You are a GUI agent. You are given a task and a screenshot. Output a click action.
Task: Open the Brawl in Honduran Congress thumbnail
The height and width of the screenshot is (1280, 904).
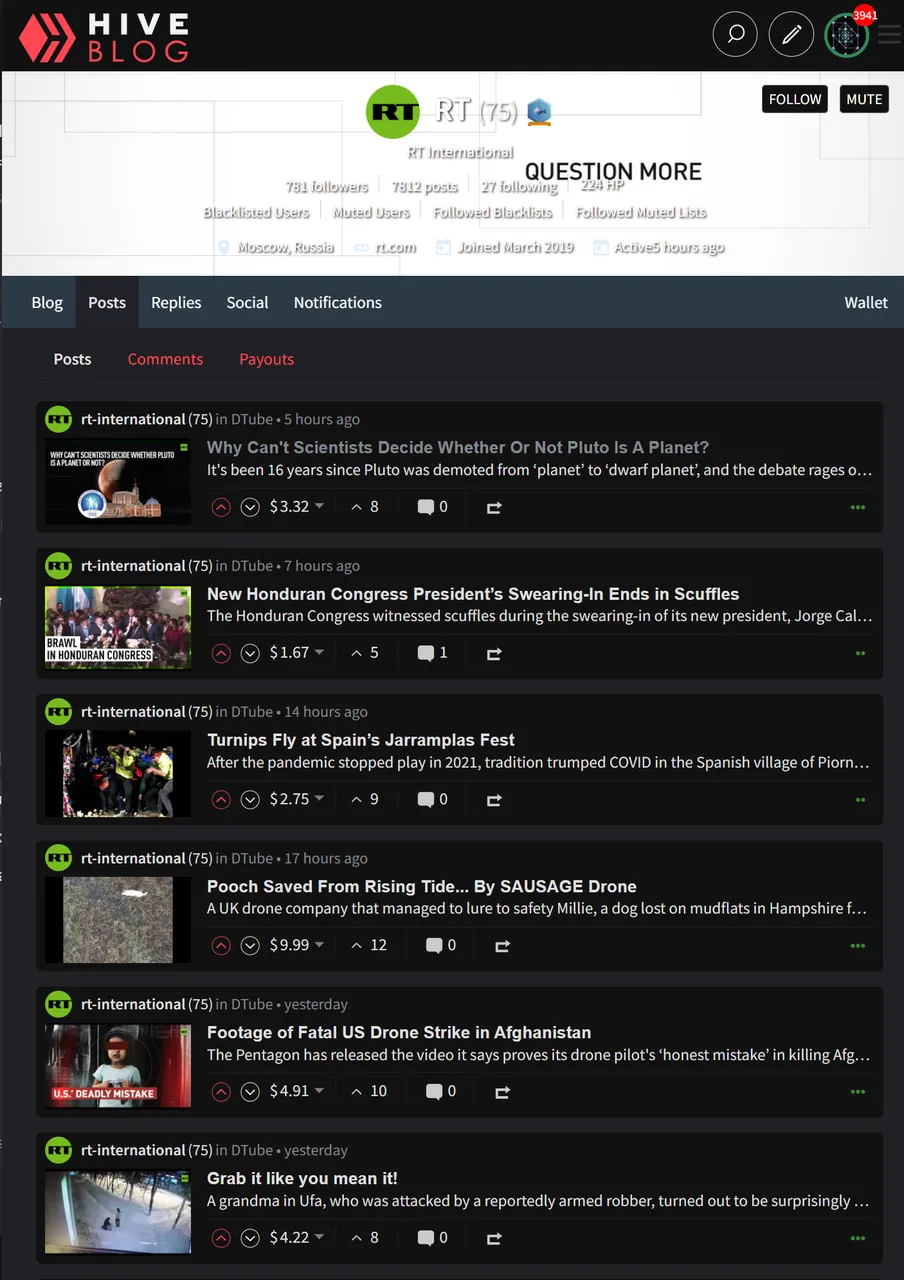click(118, 627)
